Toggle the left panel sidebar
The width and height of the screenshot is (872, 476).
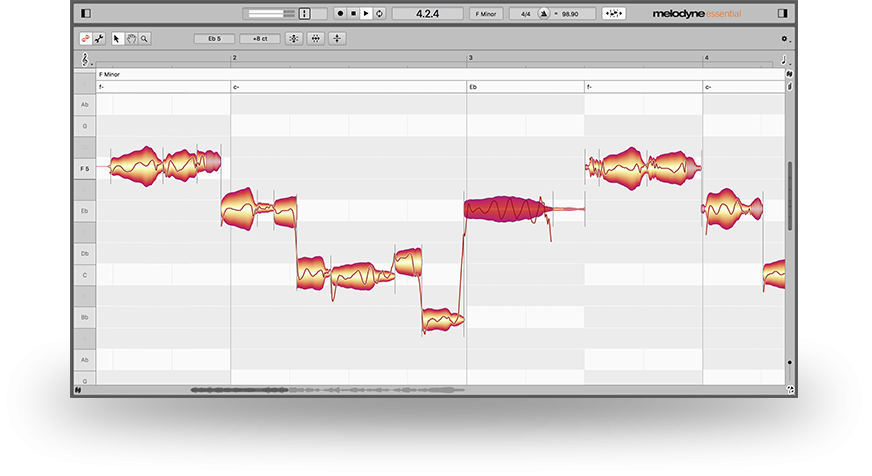(x=86, y=13)
